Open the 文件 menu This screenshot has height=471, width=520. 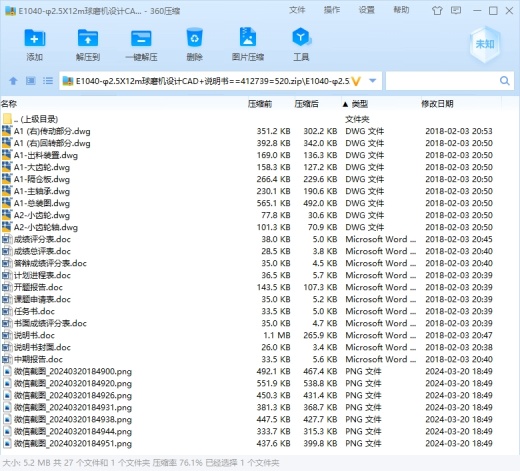(x=297, y=10)
